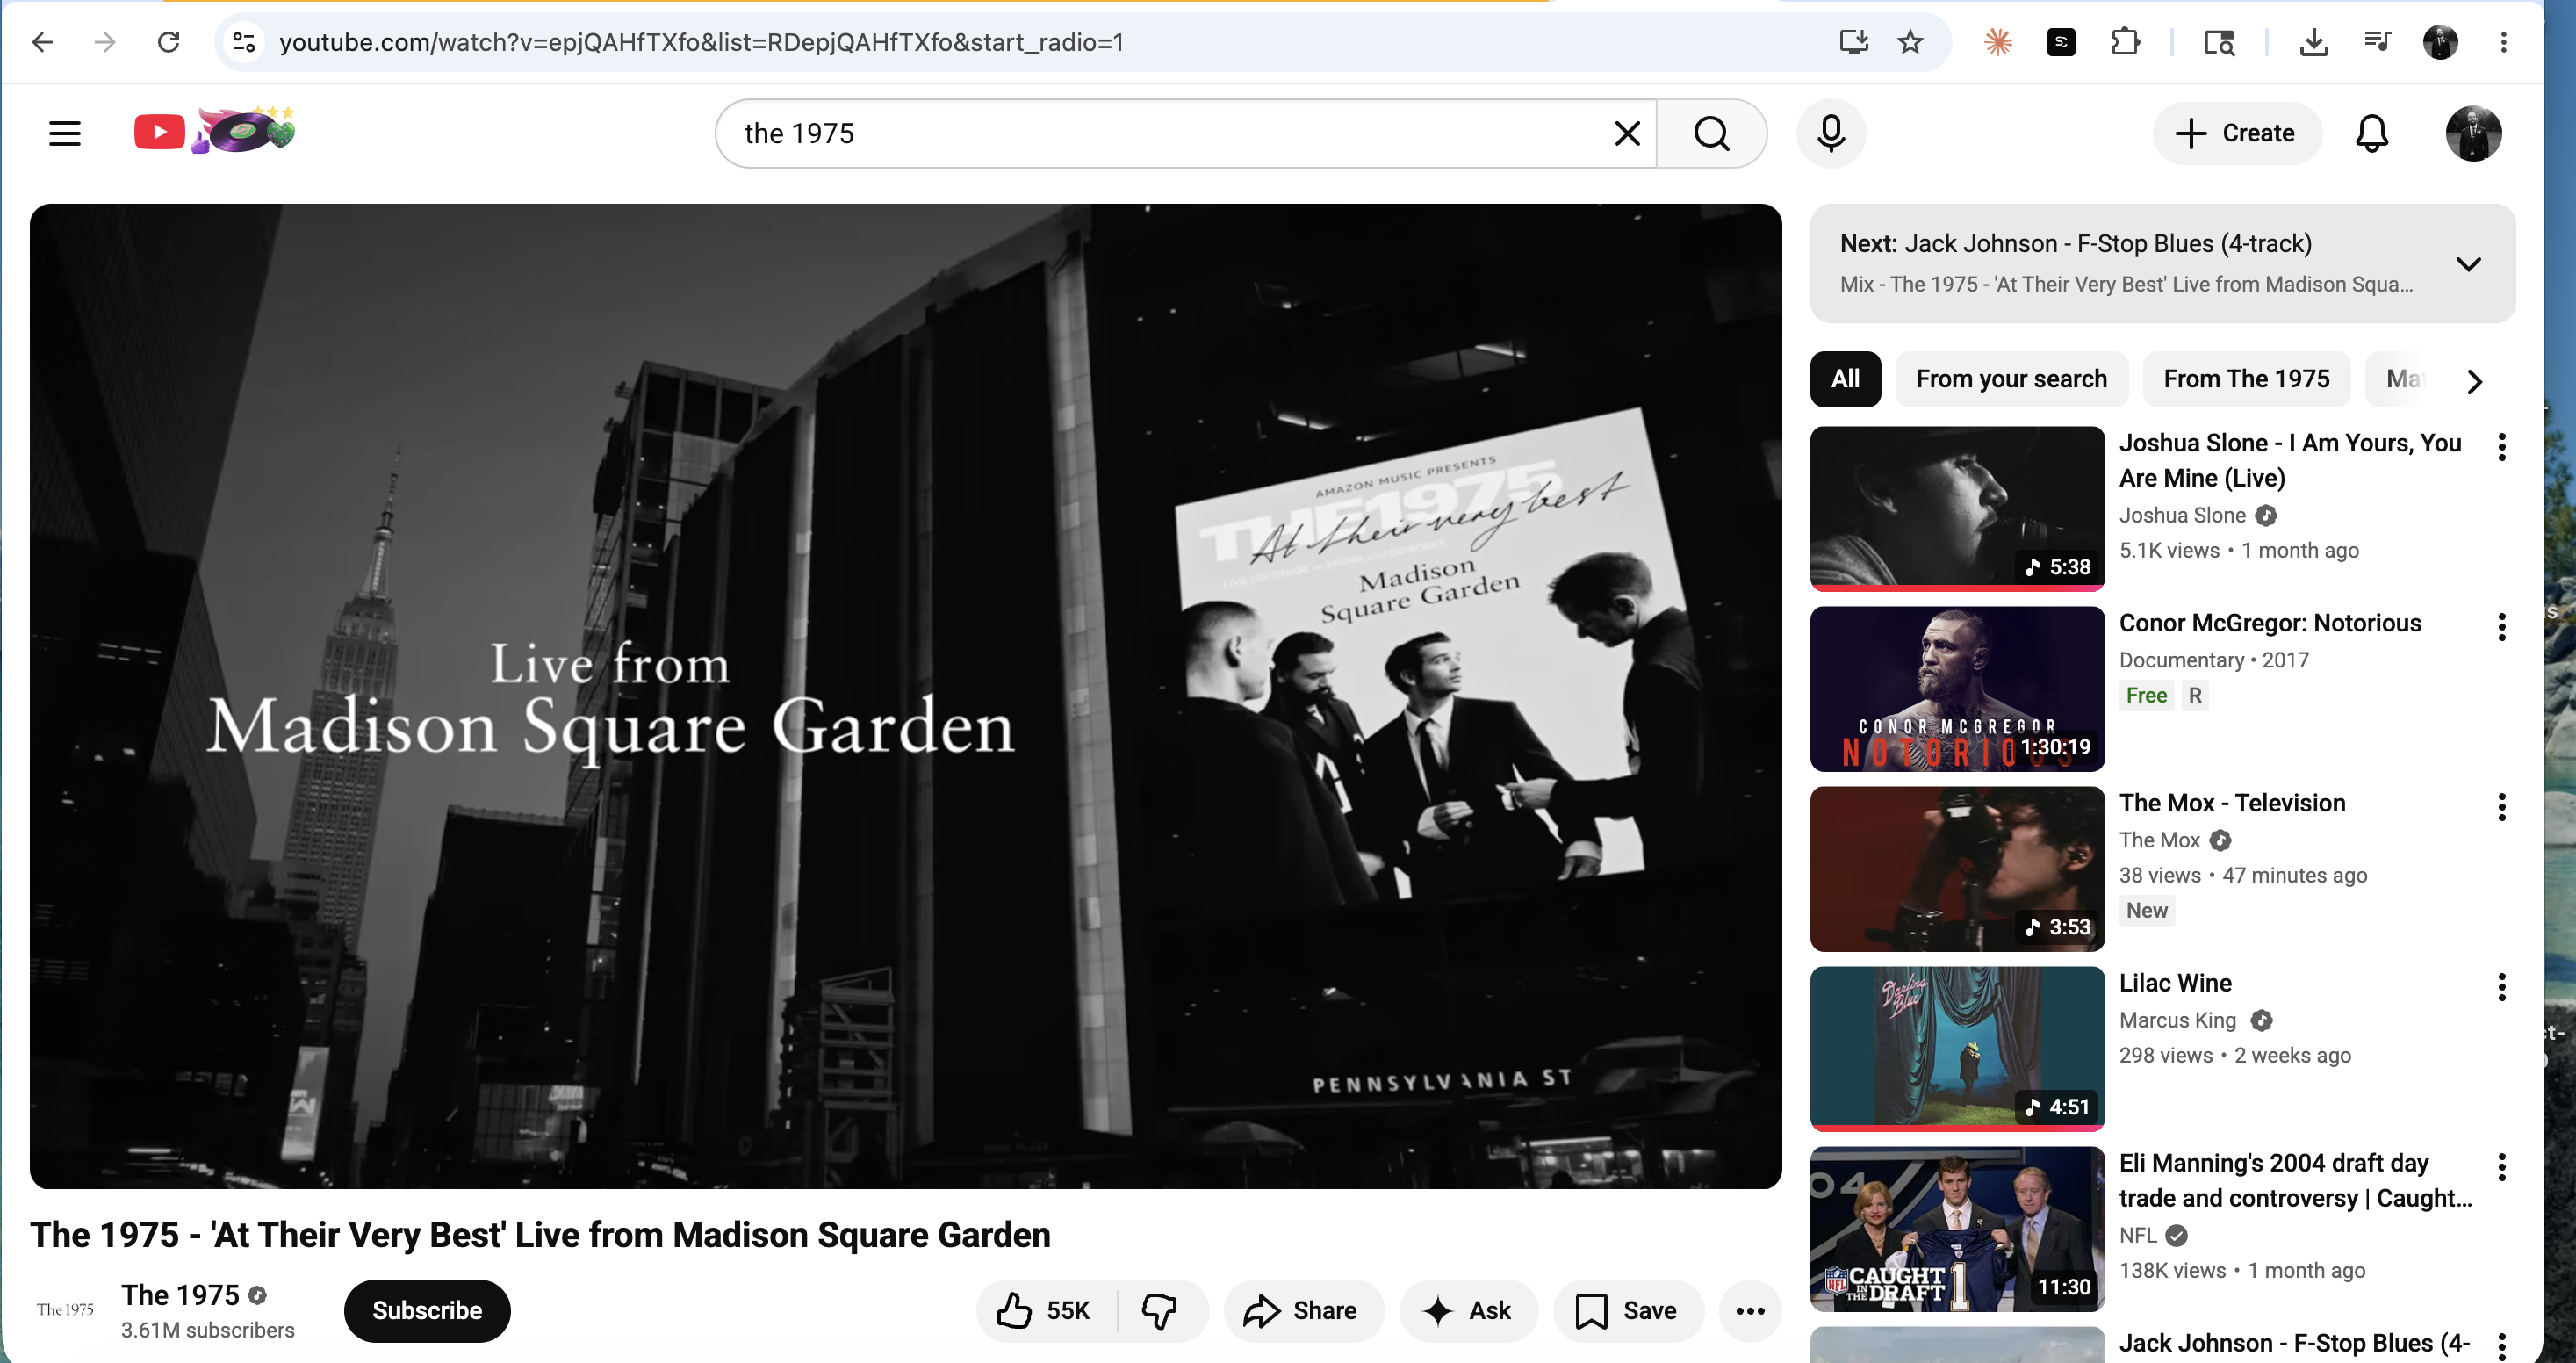This screenshot has height=1363, width=2576.
Task: Show more filter chips with right chevron
Action: (2474, 380)
